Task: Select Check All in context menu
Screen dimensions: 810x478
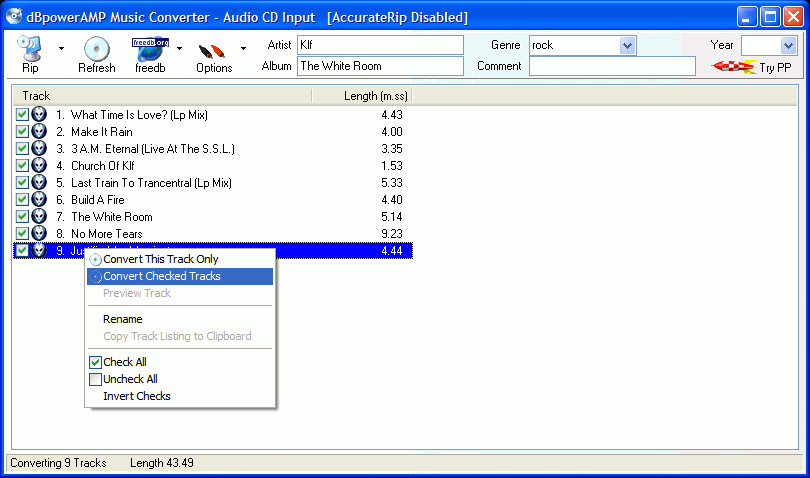Action: click(x=180, y=362)
